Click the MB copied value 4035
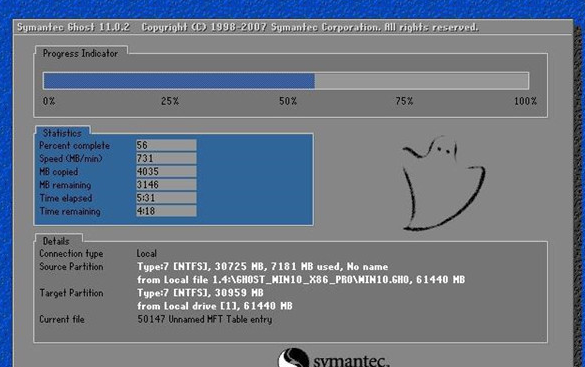 166,172
